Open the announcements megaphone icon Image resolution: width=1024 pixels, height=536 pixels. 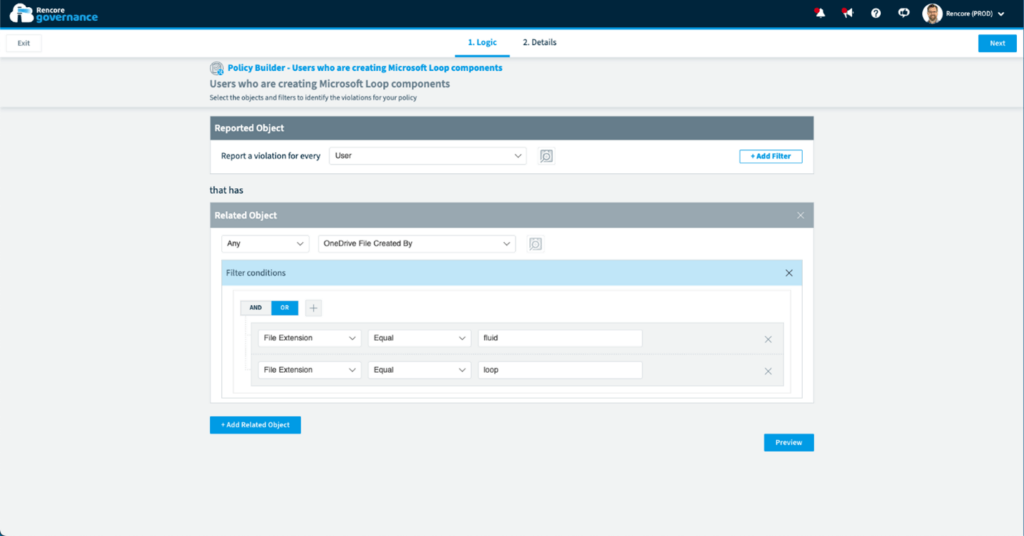pyautogui.click(x=848, y=13)
